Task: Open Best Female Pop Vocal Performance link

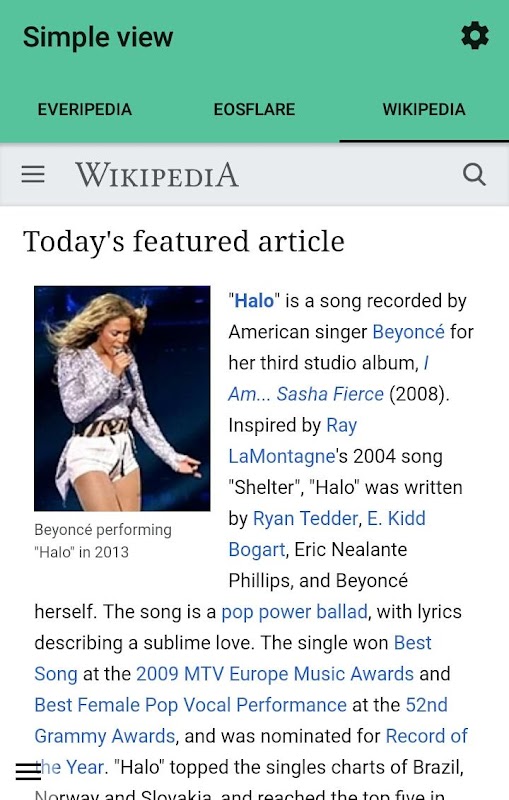Action: [191, 705]
